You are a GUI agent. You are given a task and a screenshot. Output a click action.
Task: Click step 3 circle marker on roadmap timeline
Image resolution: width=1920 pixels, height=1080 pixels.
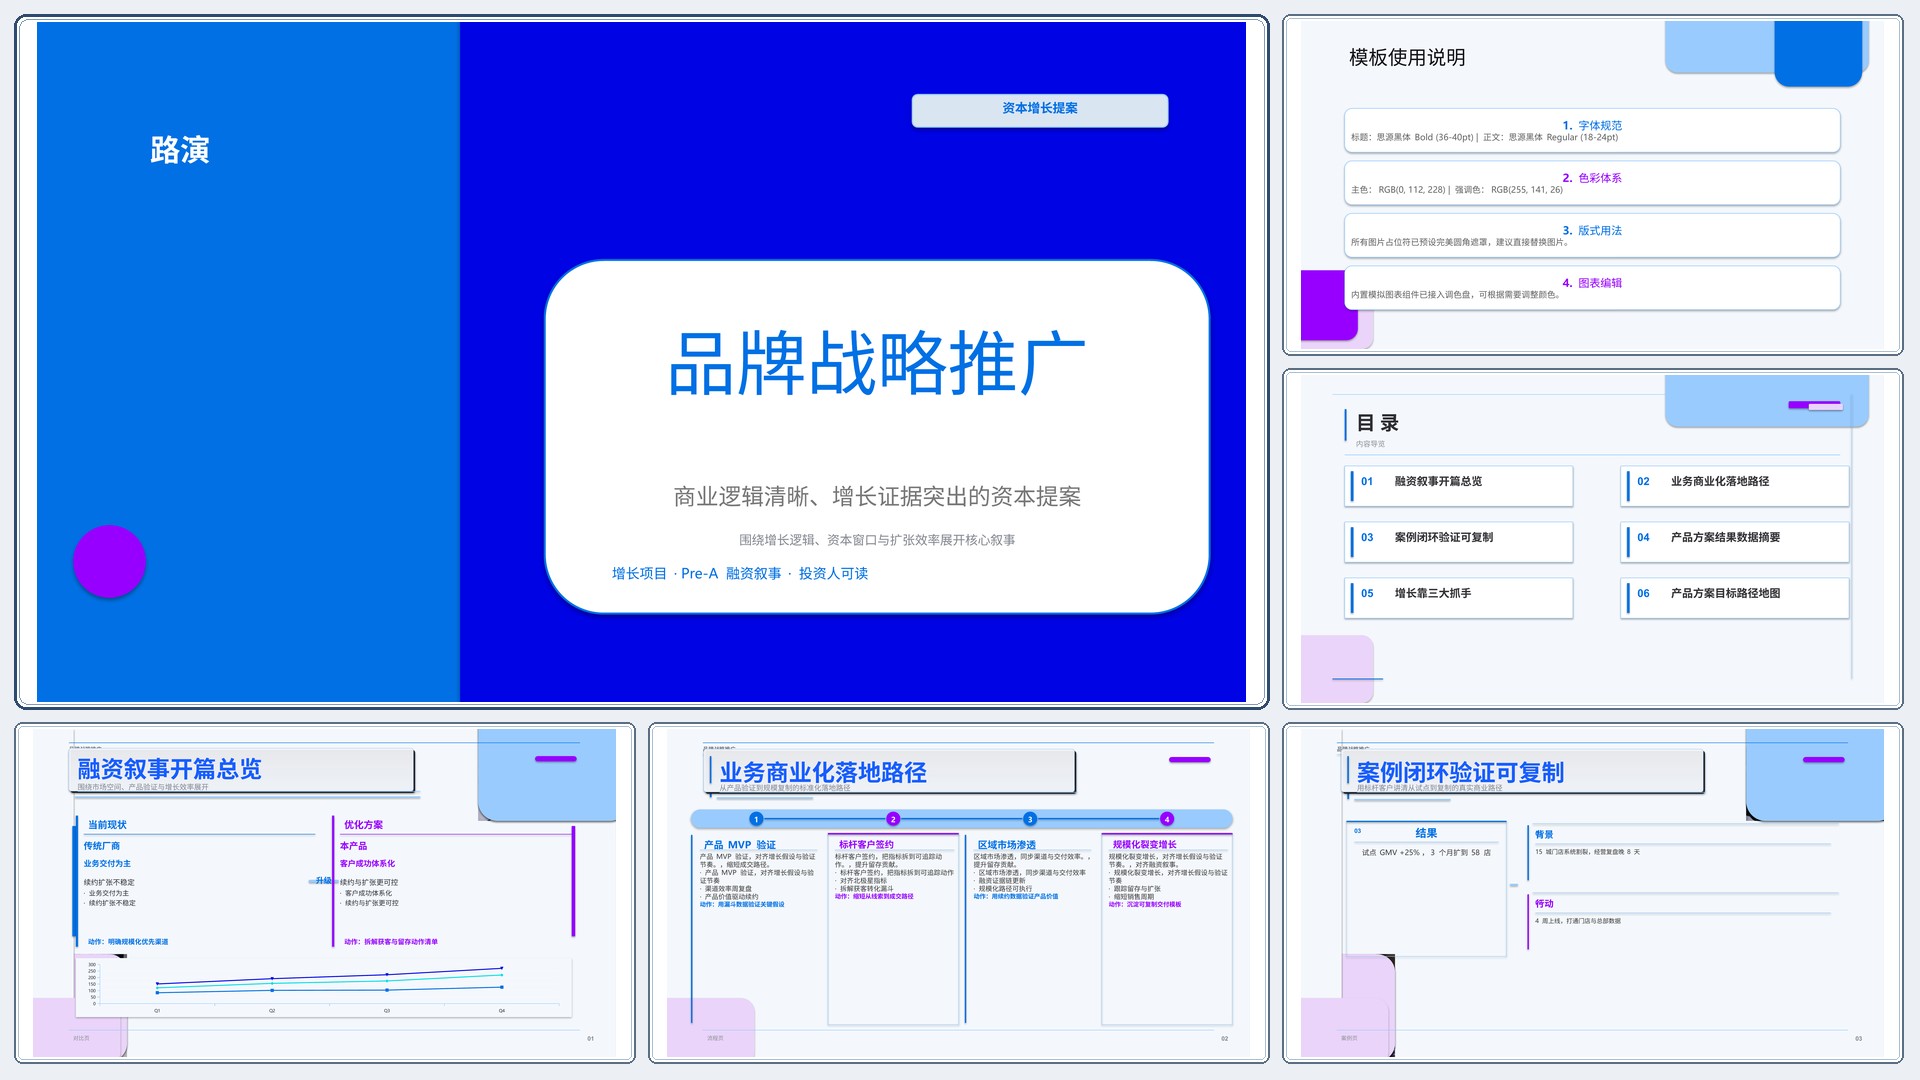1030,819
